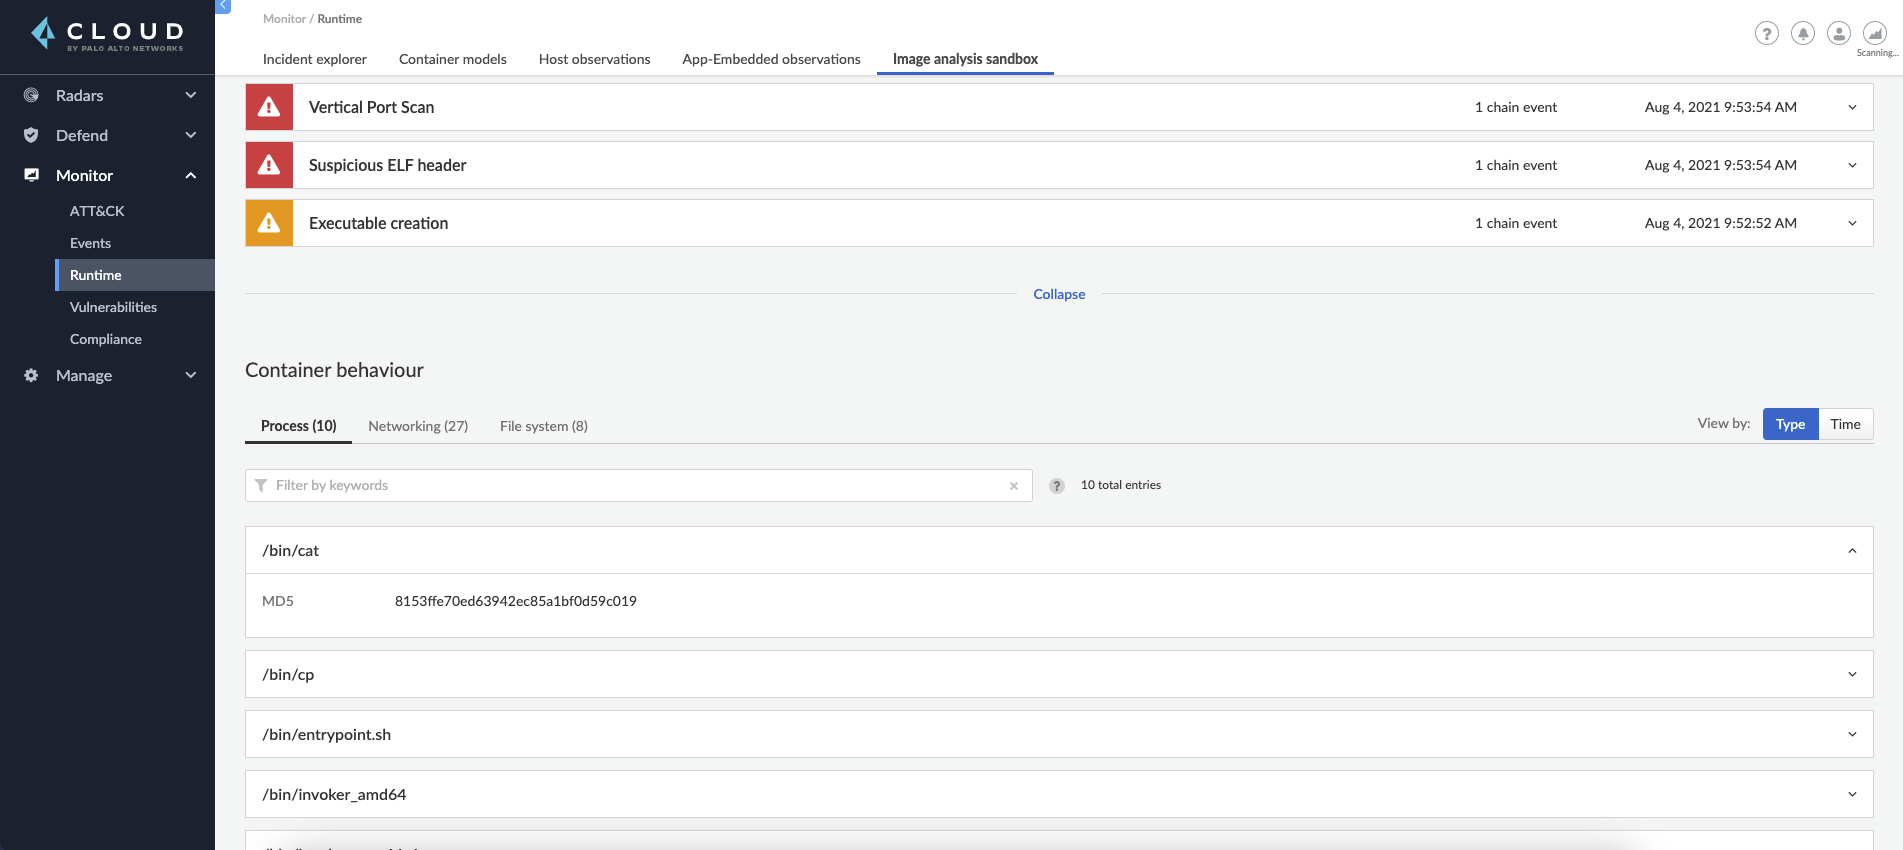Collapse the Monitor menu section
1903x850 pixels.
click(x=191, y=175)
